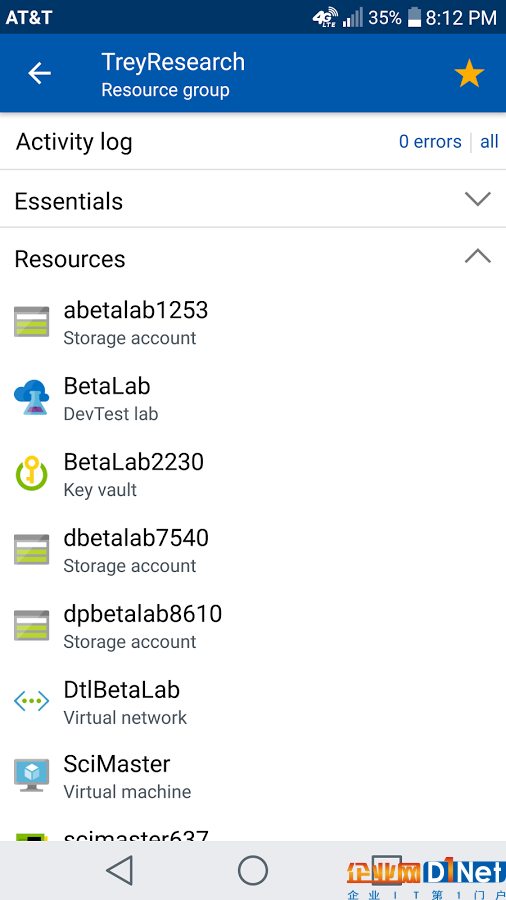Tap the dpbetalab8610 storage icon

32,625
